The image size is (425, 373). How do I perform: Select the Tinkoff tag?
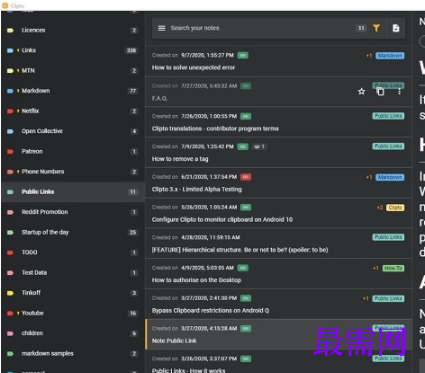(73, 293)
